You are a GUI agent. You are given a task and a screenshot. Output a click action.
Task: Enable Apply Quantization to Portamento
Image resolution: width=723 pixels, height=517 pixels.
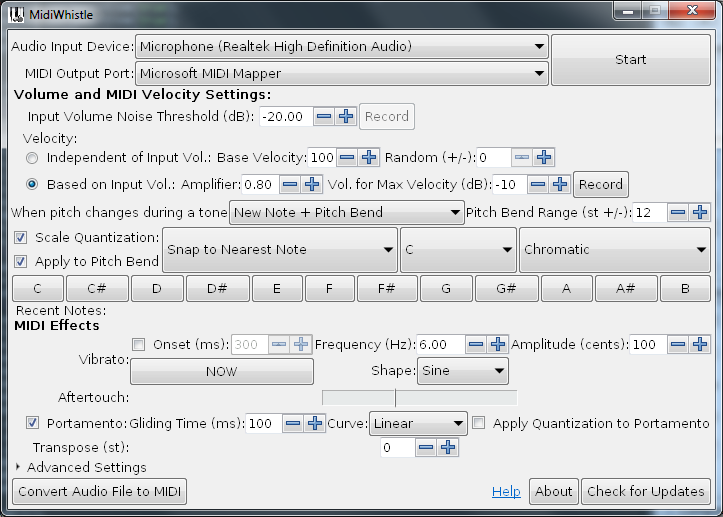[x=480, y=423]
